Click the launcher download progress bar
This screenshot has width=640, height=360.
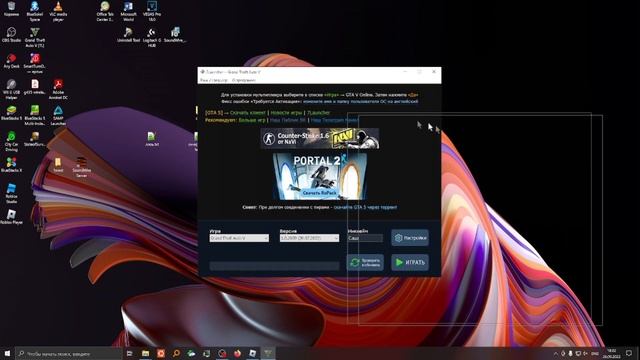pos(274,266)
